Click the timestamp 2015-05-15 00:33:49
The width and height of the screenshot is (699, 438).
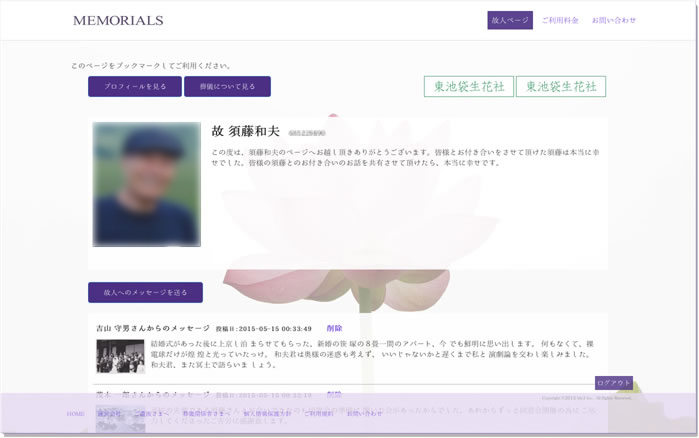275,329
